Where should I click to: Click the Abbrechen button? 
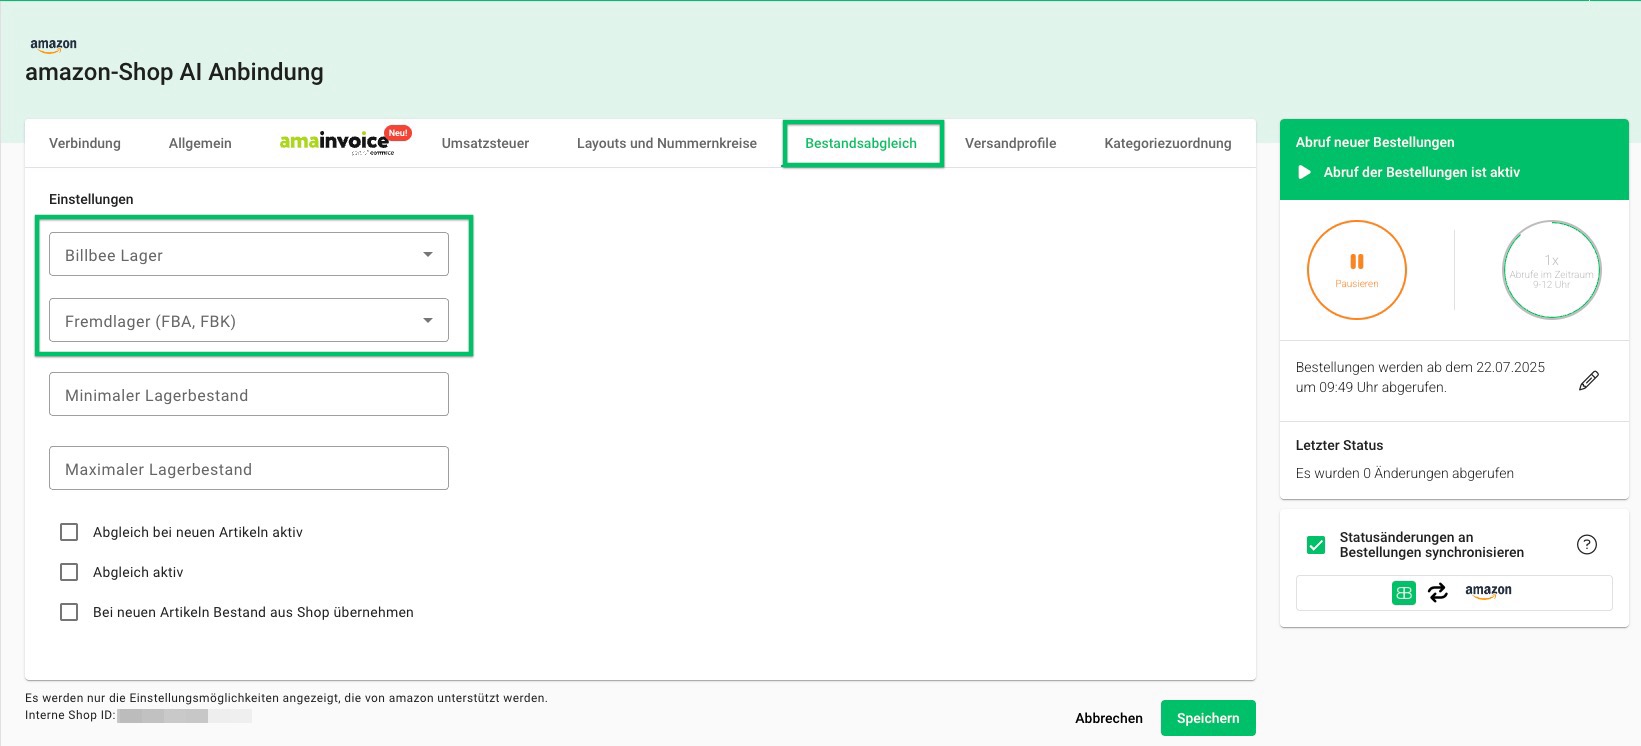(x=1109, y=718)
